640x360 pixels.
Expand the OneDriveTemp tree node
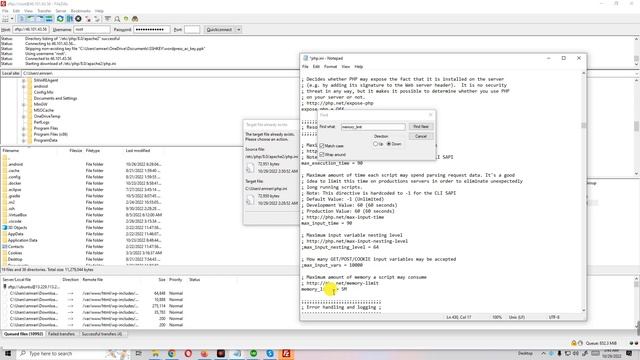[x=24, y=116]
